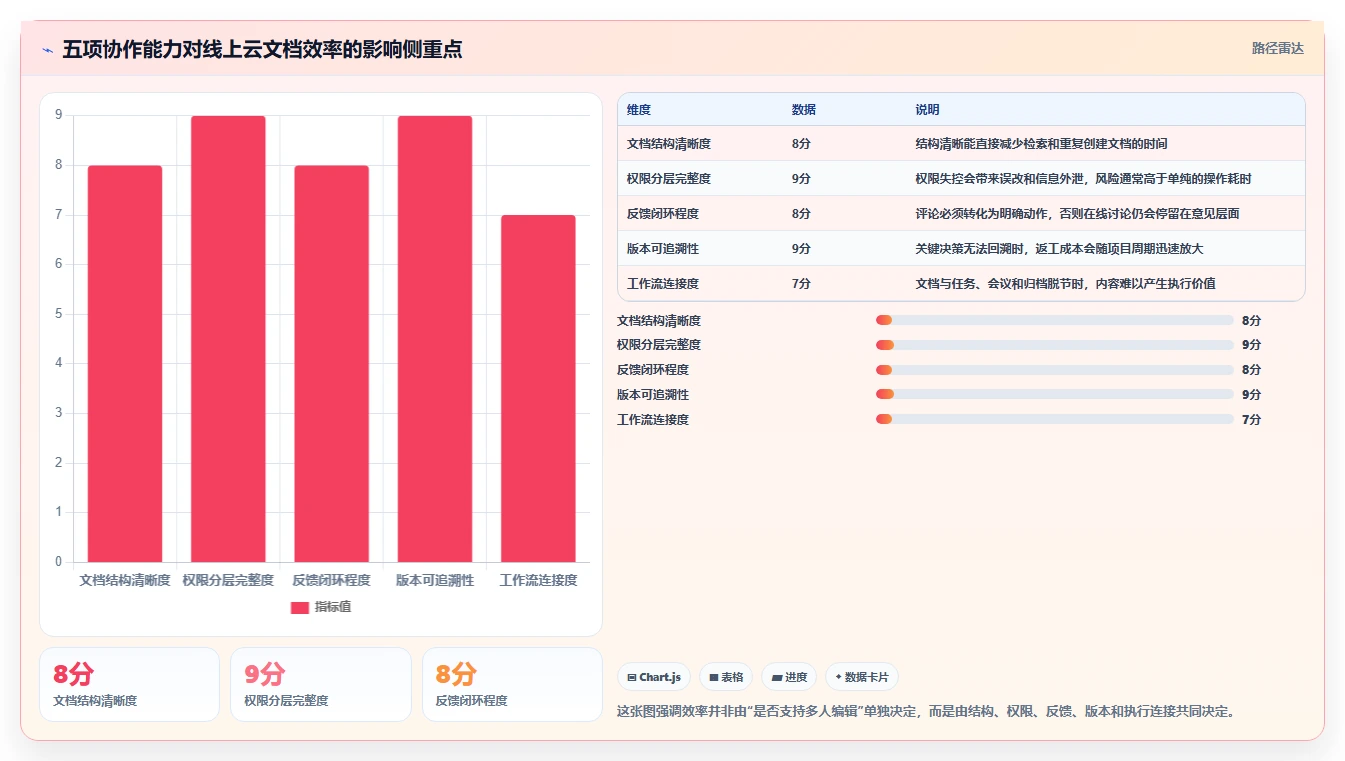Image resolution: width=1345 pixels, height=761 pixels.
Task: Click the 工作流连接度 x-axis label
Action: 538,580
